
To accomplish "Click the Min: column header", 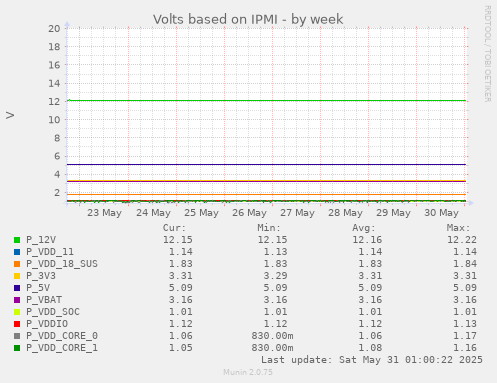I will 269,228.
